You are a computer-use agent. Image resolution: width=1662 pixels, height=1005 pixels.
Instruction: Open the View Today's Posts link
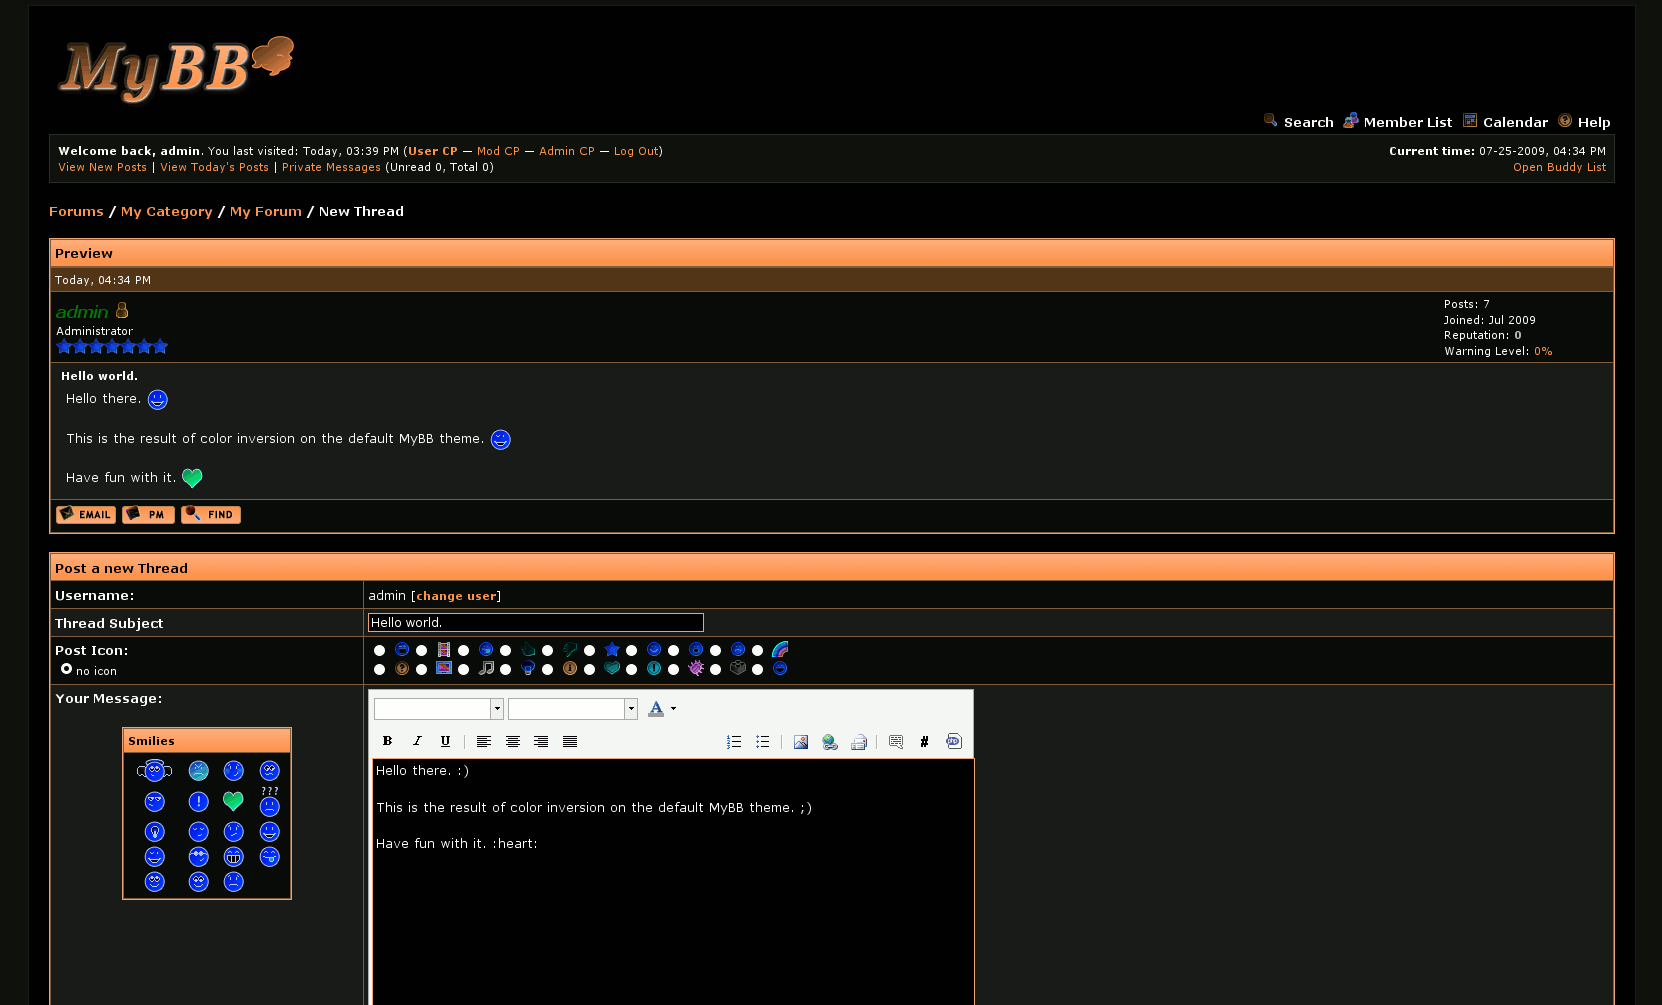(x=214, y=168)
